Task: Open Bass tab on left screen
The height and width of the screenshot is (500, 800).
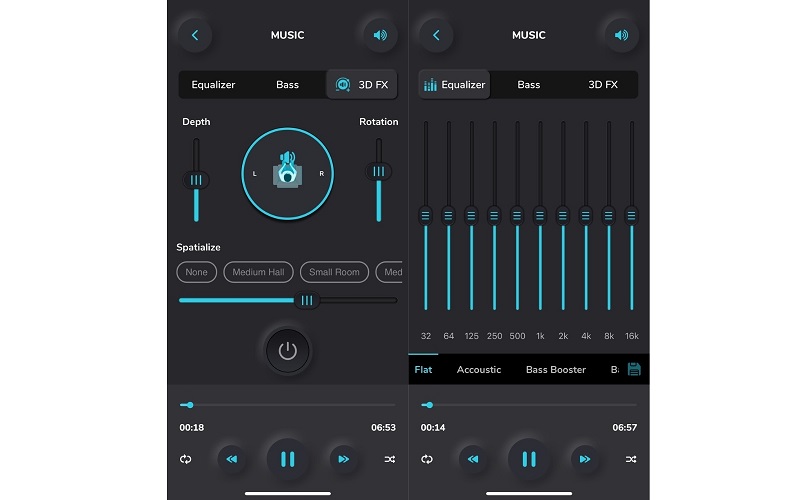Action: click(287, 85)
